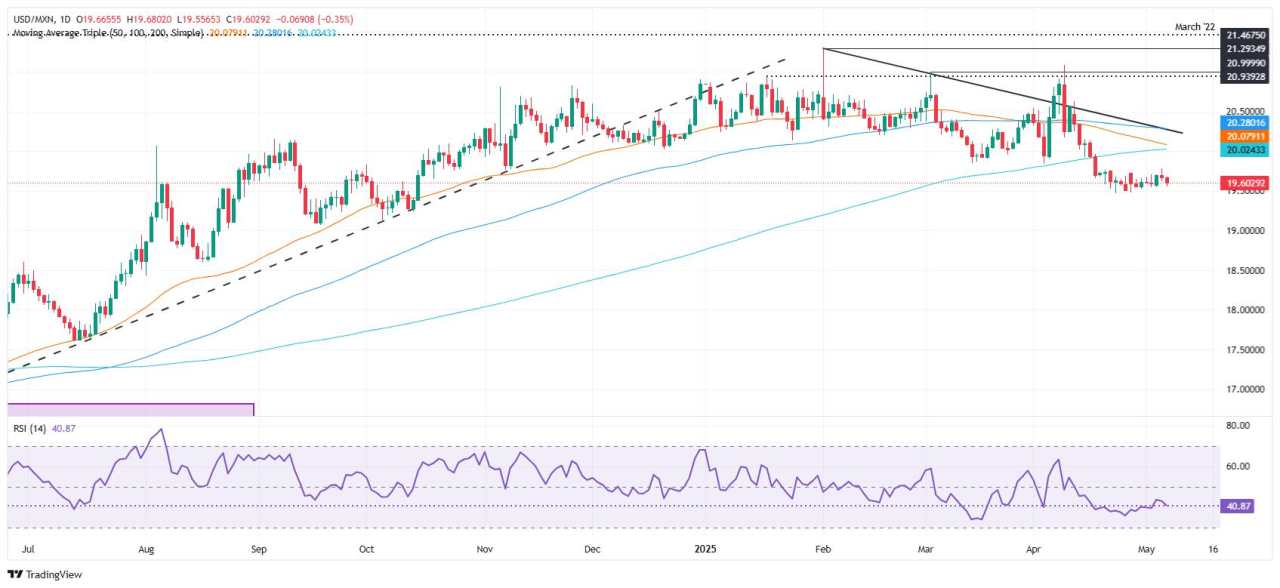
Task: Click the teal 20.02433 moving average tag
Action: pyautogui.click(x=1246, y=150)
